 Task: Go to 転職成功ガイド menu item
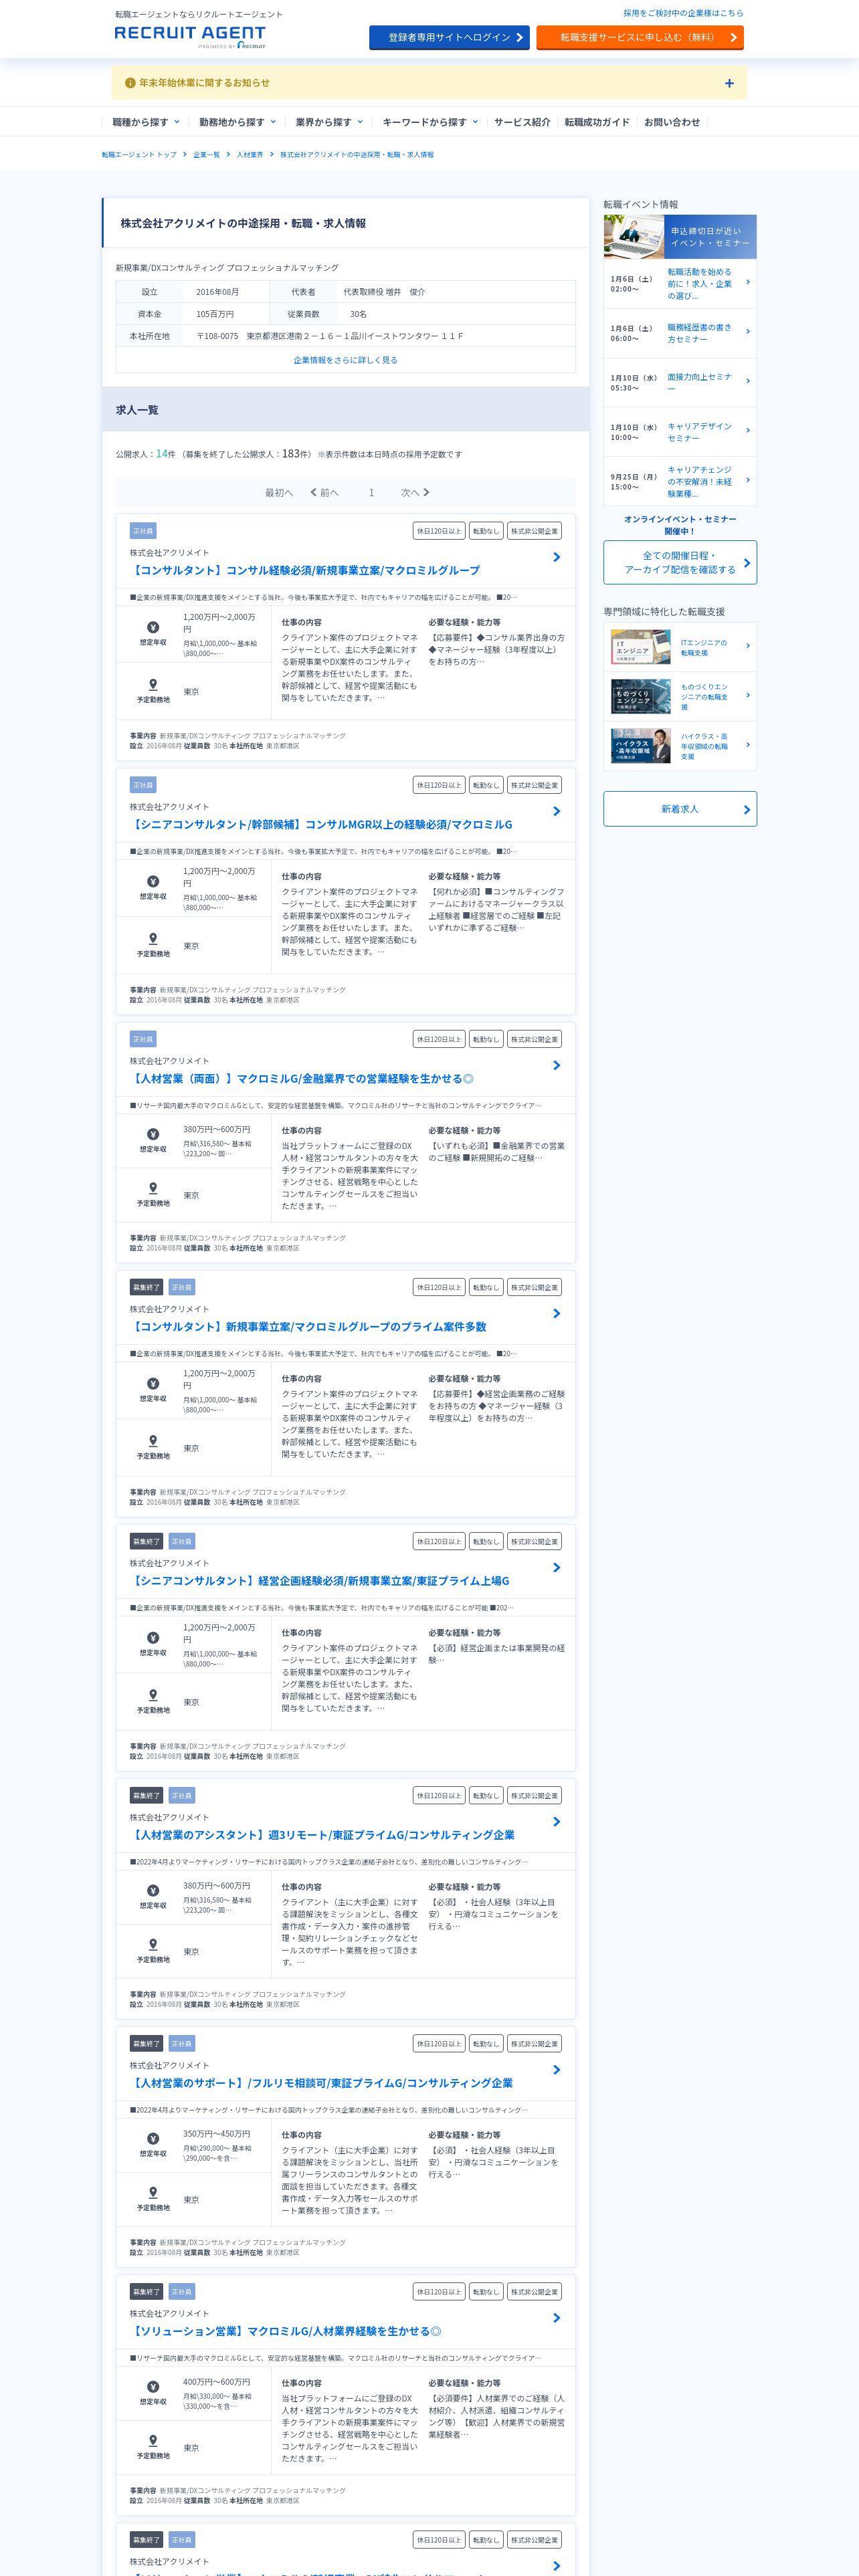597,122
